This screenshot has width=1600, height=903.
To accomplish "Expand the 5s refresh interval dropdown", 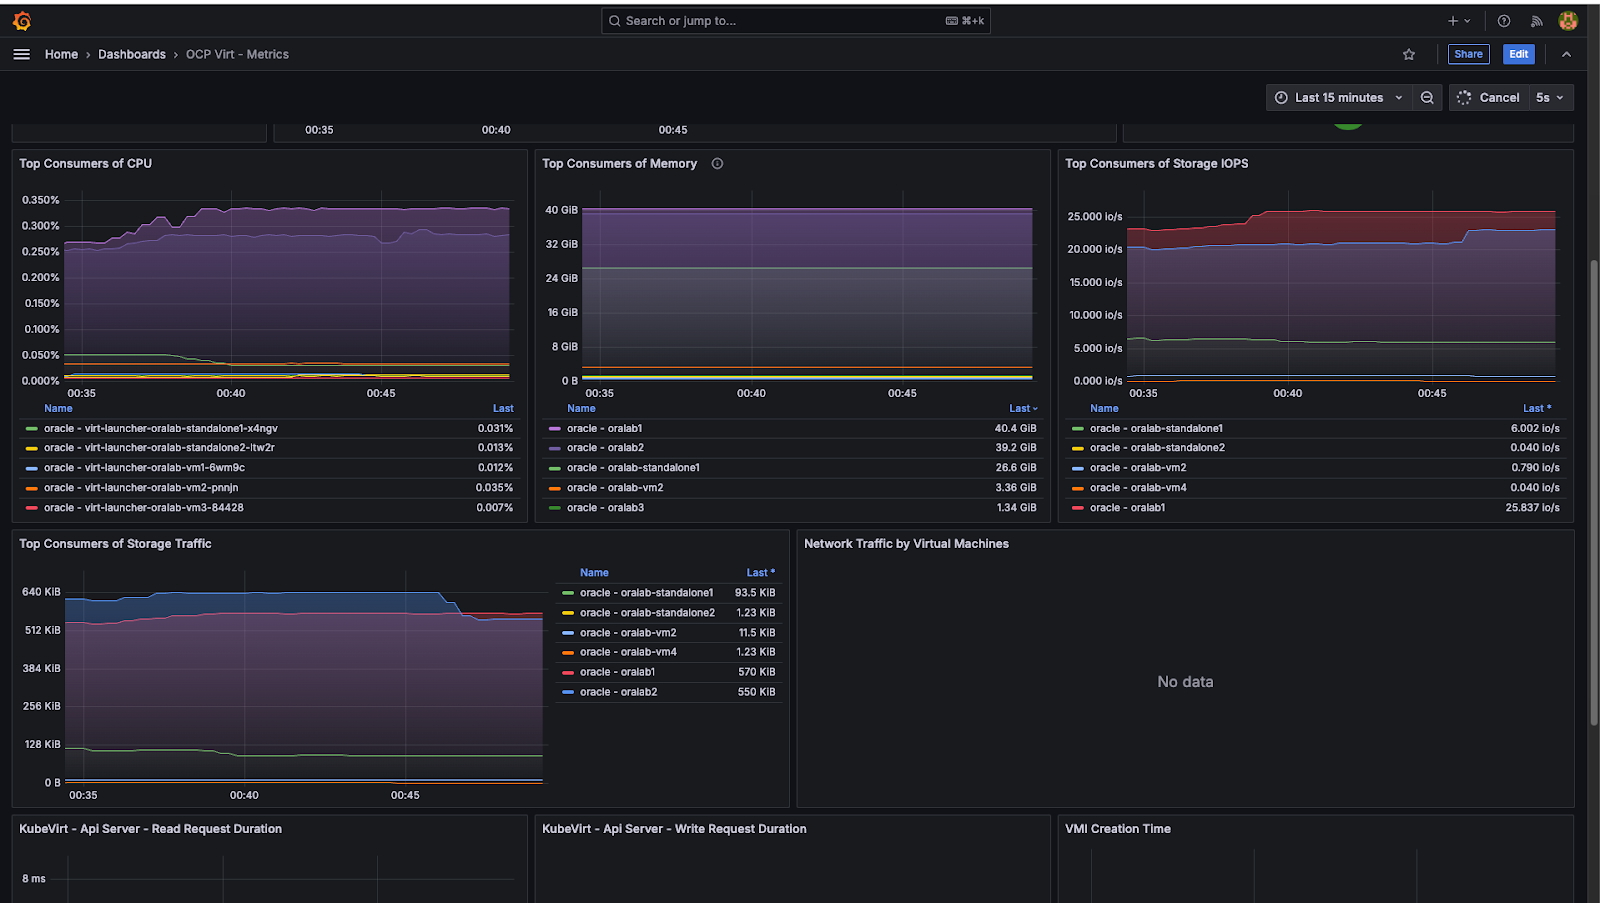I will point(1549,97).
